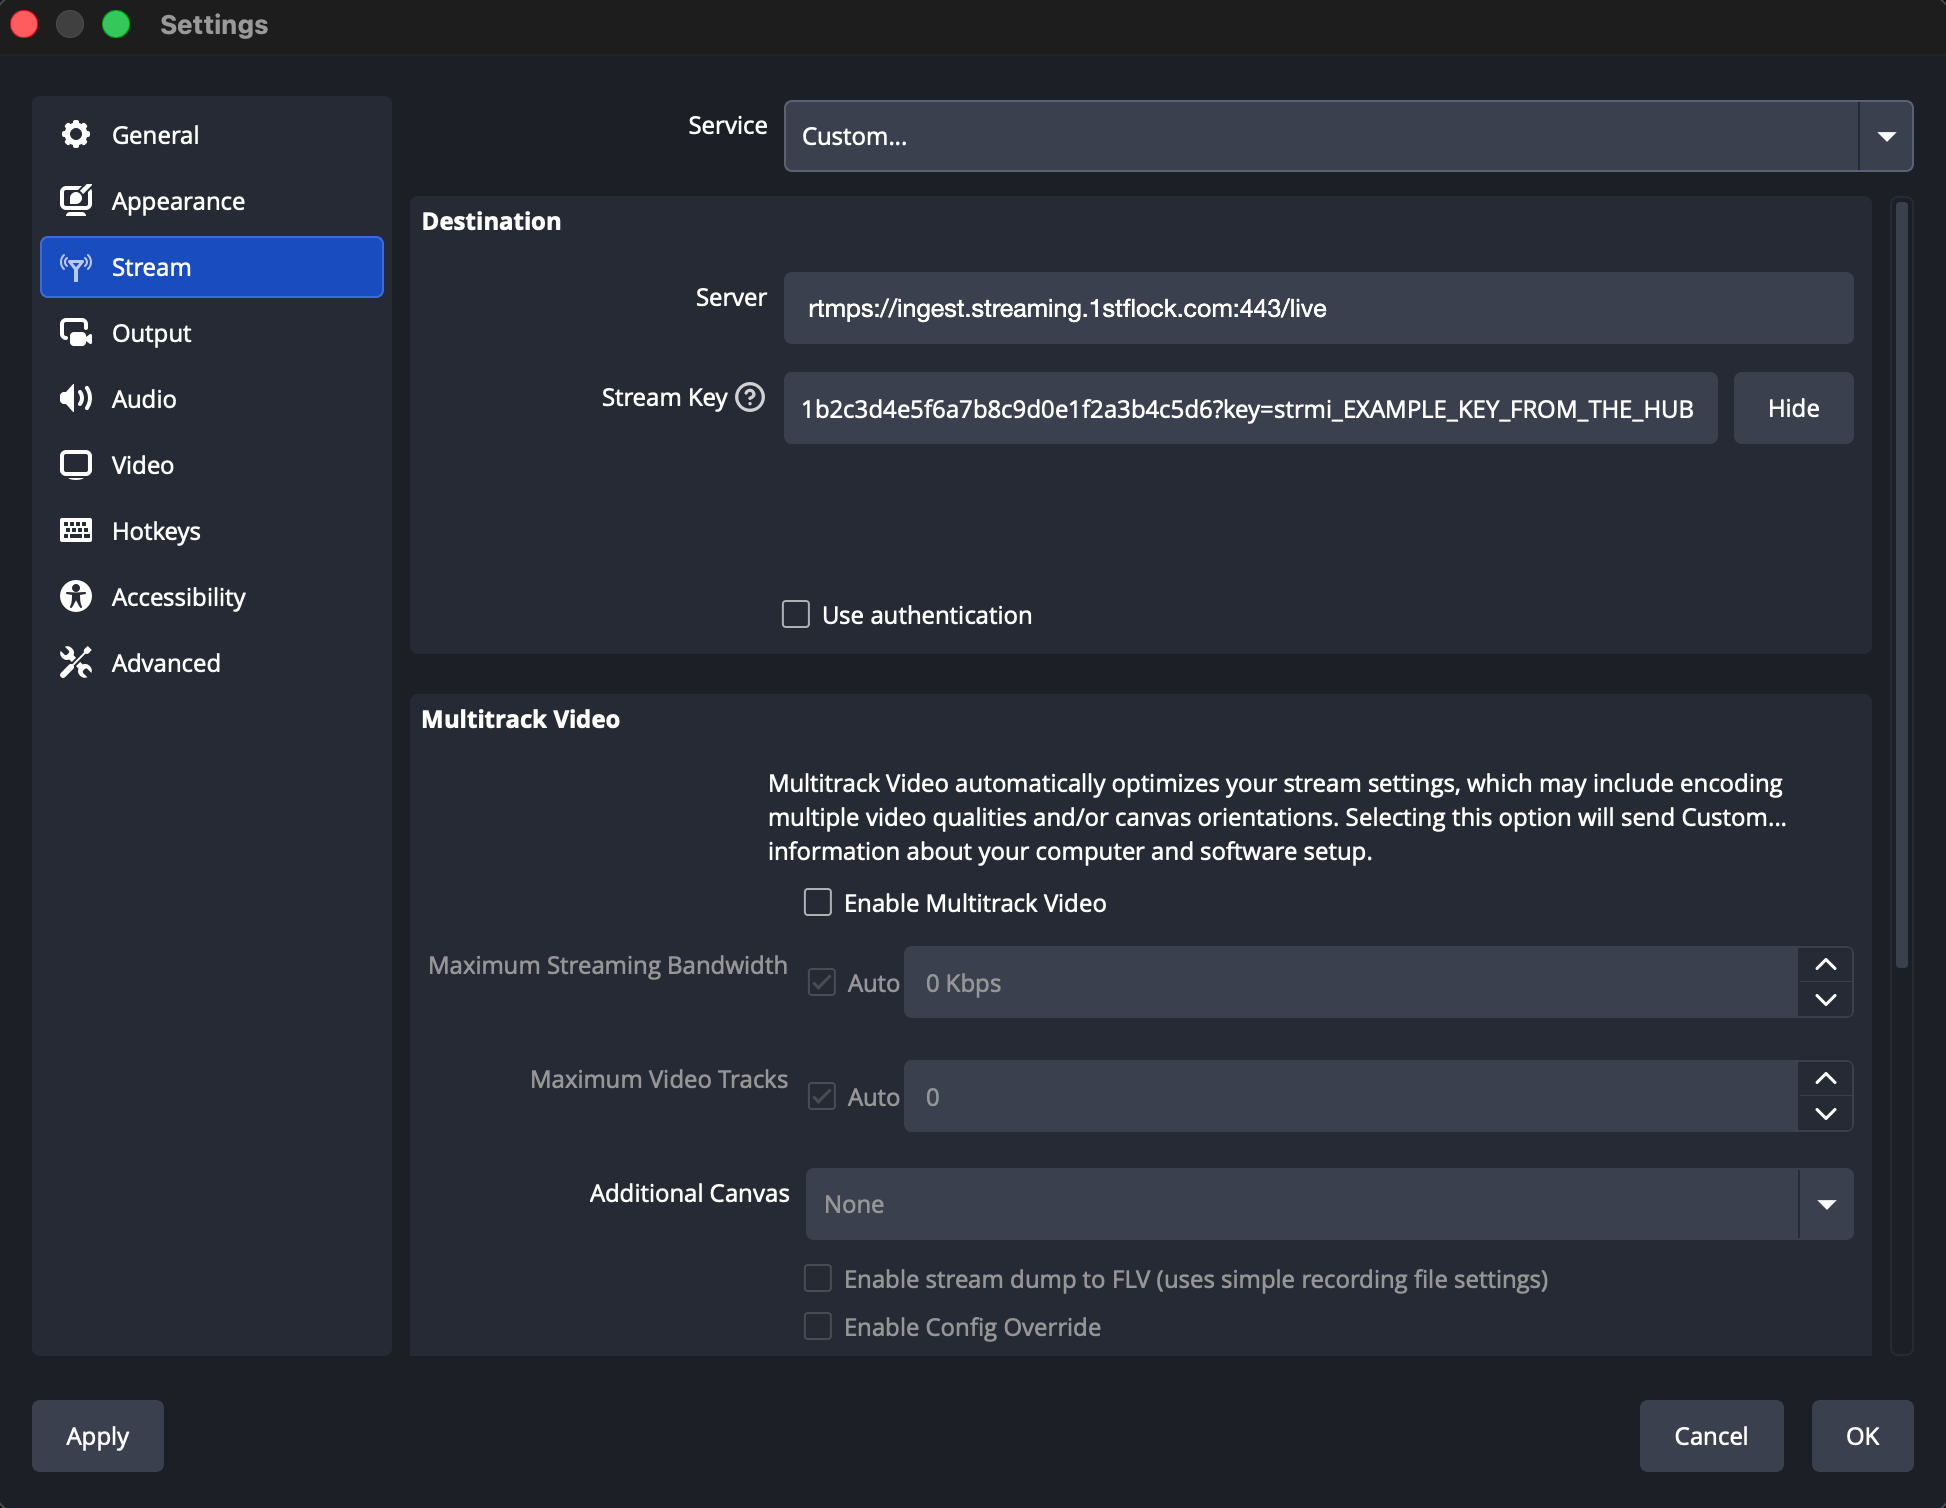This screenshot has width=1946, height=1508.
Task: Confirm settings with OK
Action: [x=1862, y=1436]
